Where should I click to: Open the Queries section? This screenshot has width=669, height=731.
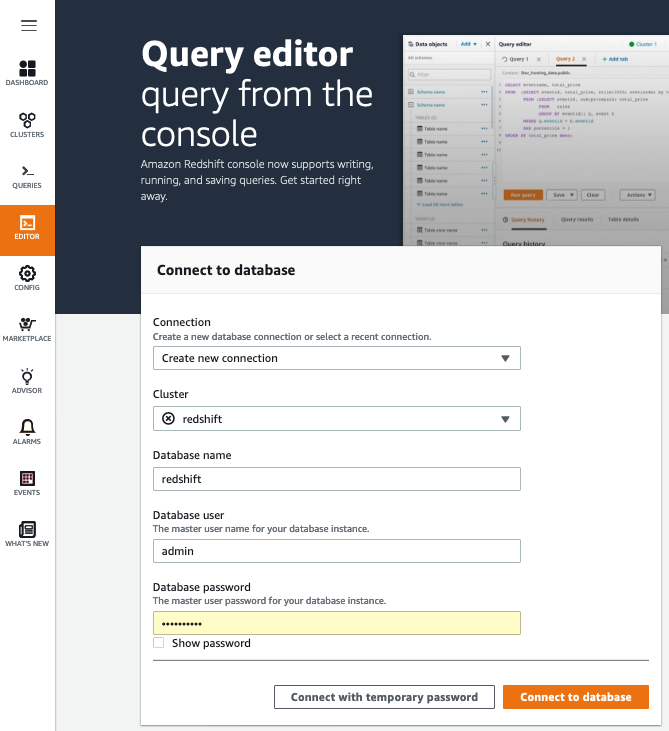pyautogui.click(x=28, y=176)
